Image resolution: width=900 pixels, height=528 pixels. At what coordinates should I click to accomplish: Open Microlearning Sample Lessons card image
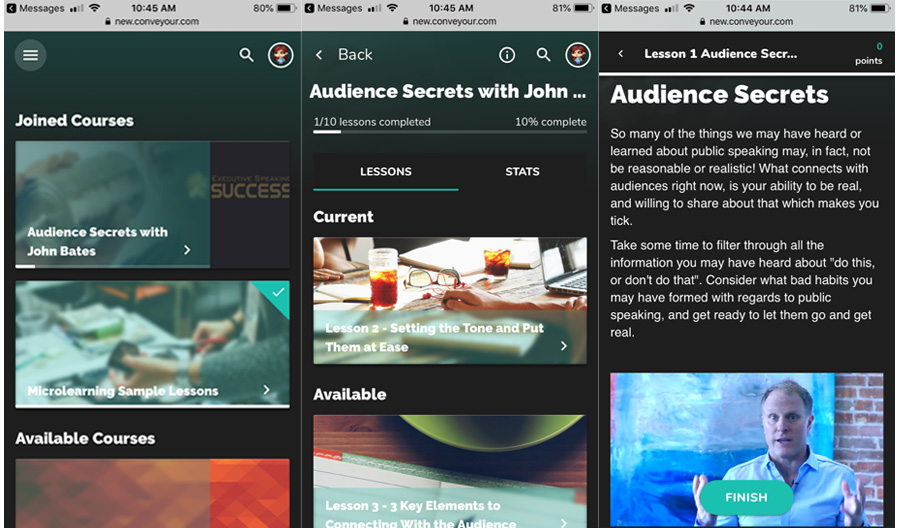[x=152, y=344]
